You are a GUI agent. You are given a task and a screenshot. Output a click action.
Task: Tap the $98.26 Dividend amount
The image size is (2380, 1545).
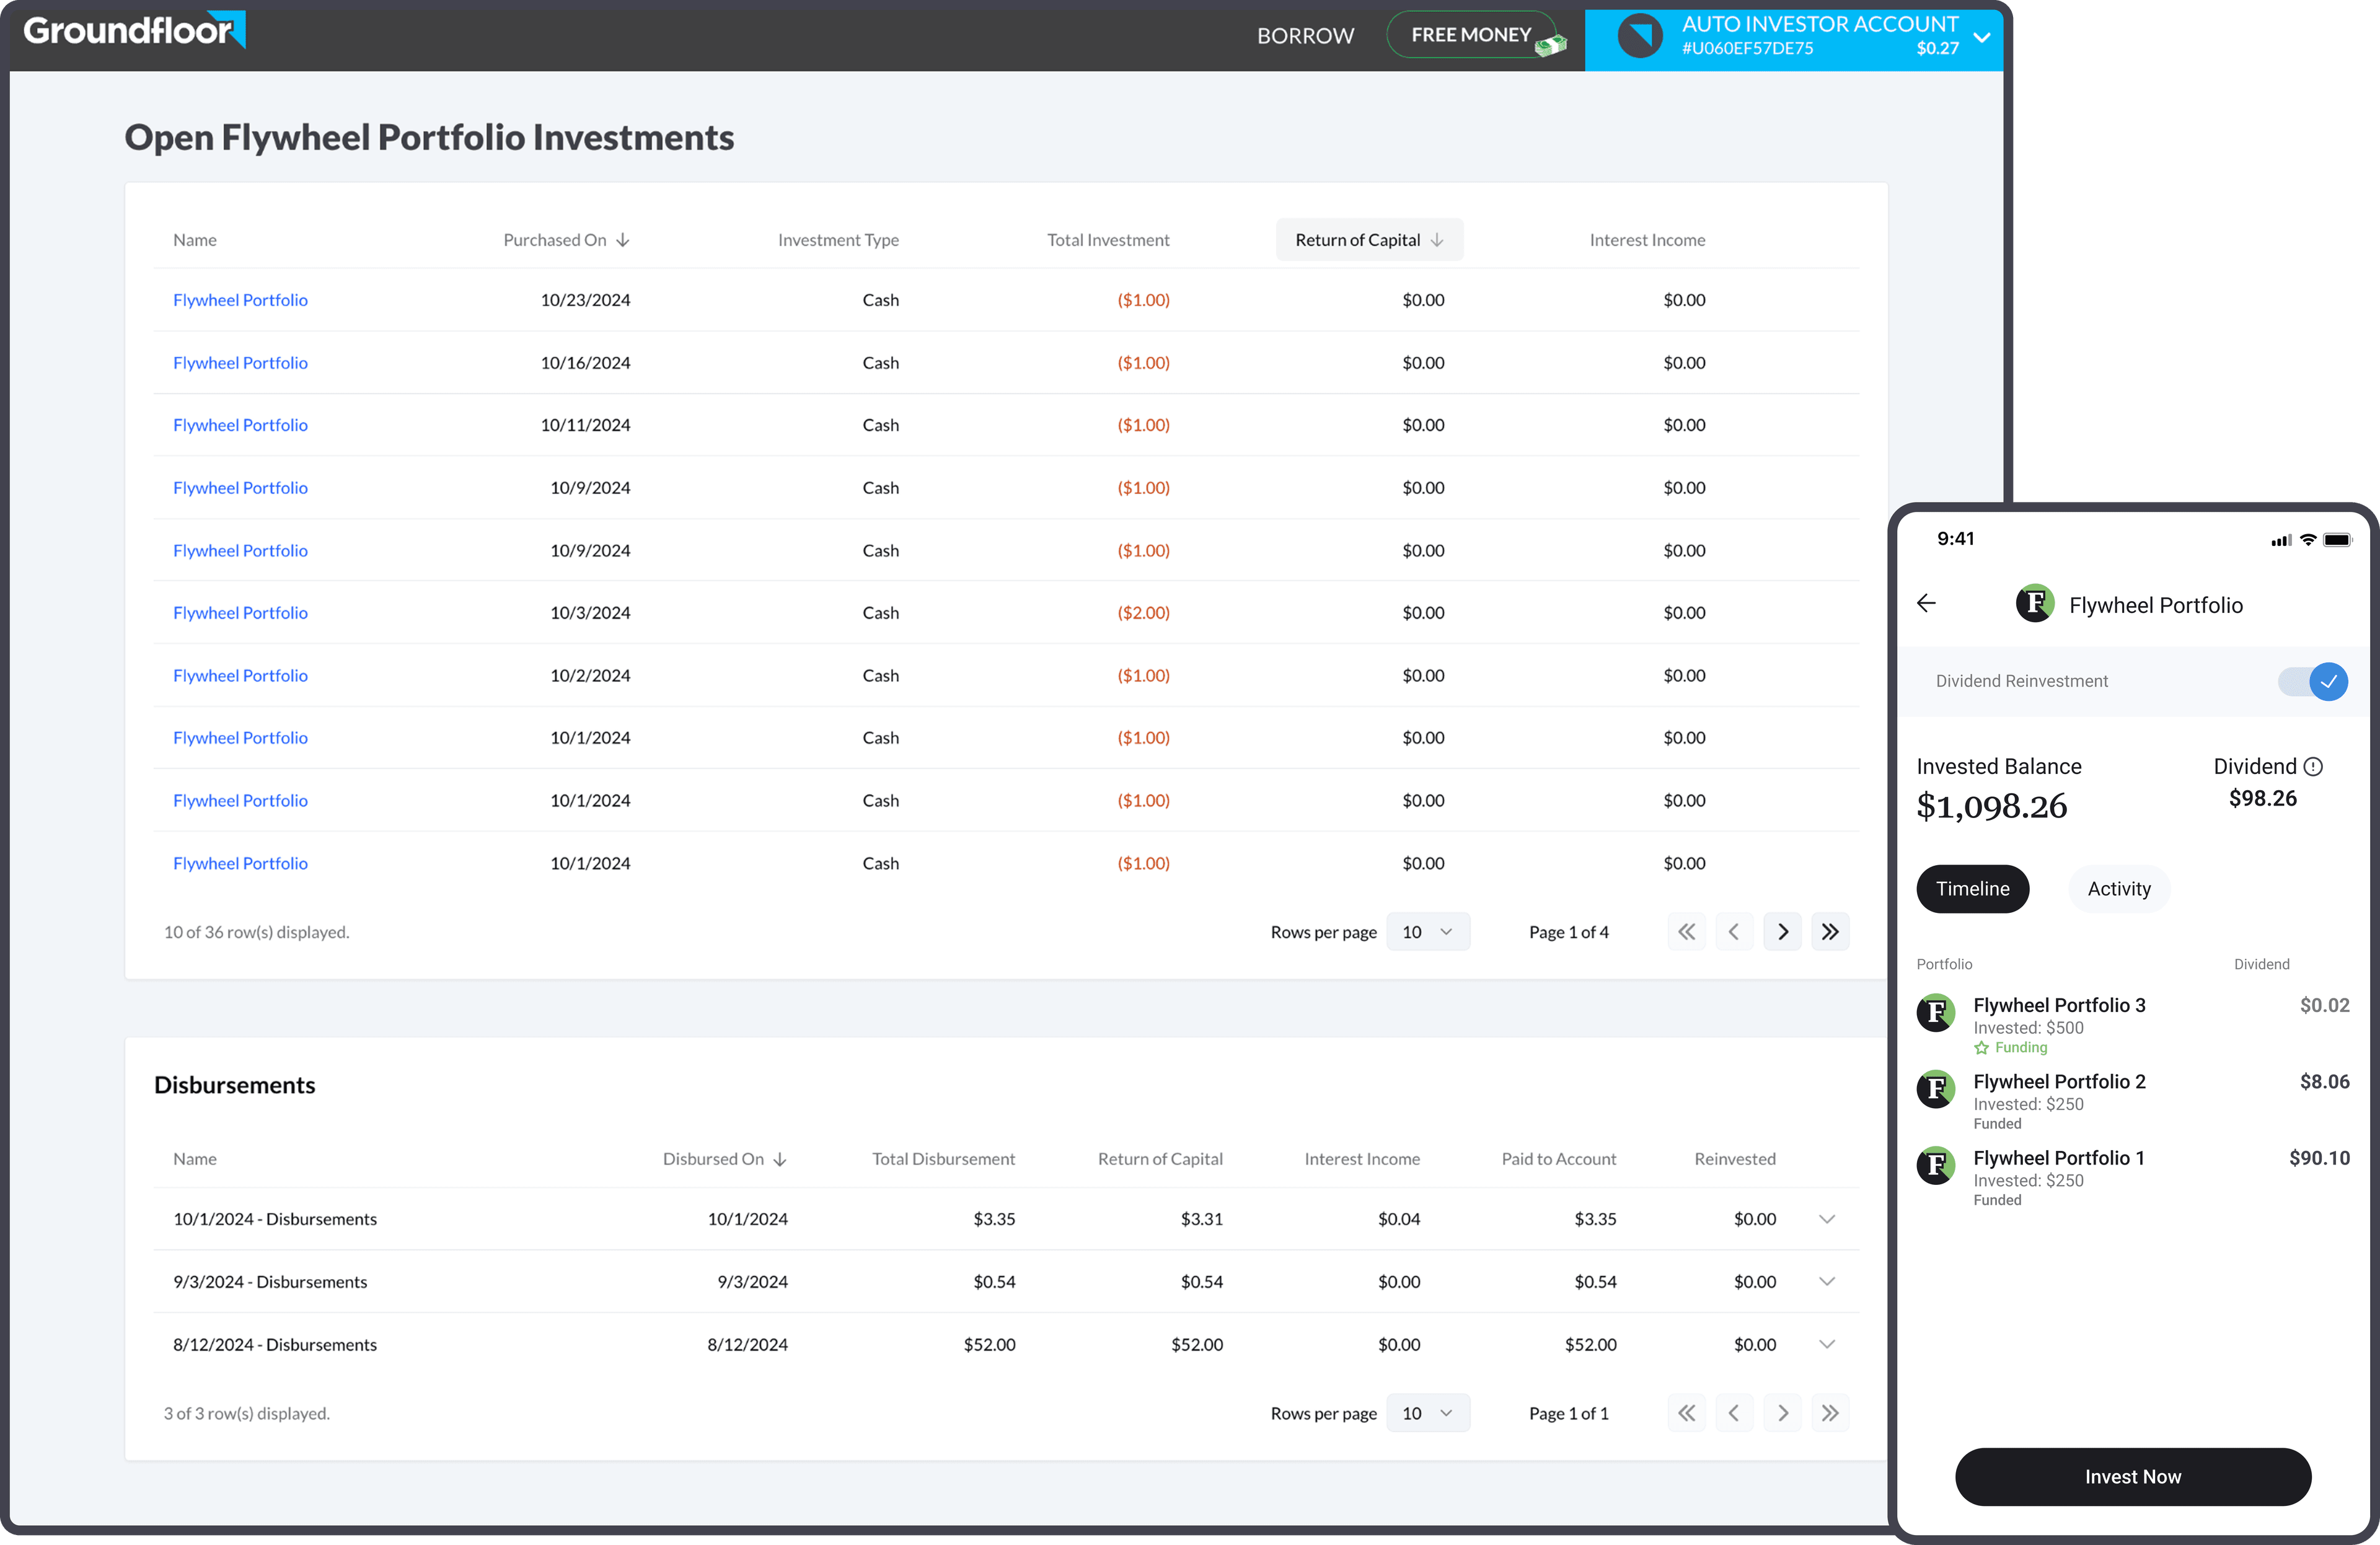coord(2263,798)
